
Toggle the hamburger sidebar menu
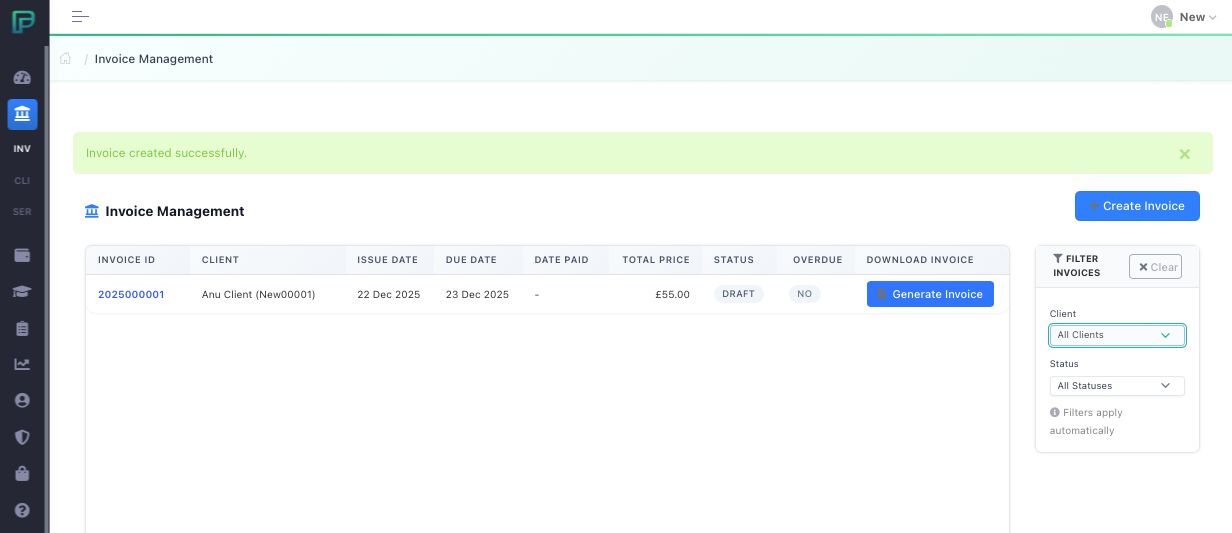pyautogui.click(x=80, y=17)
